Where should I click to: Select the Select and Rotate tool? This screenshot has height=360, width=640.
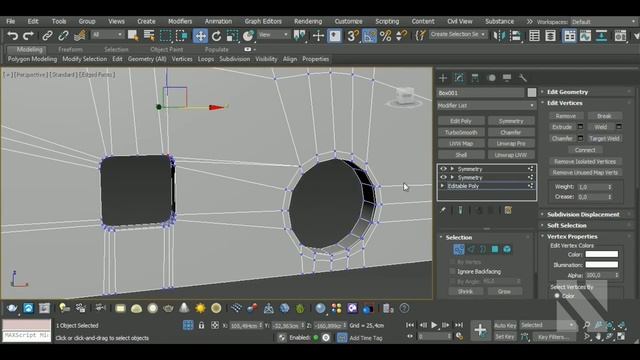pyautogui.click(x=216, y=36)
